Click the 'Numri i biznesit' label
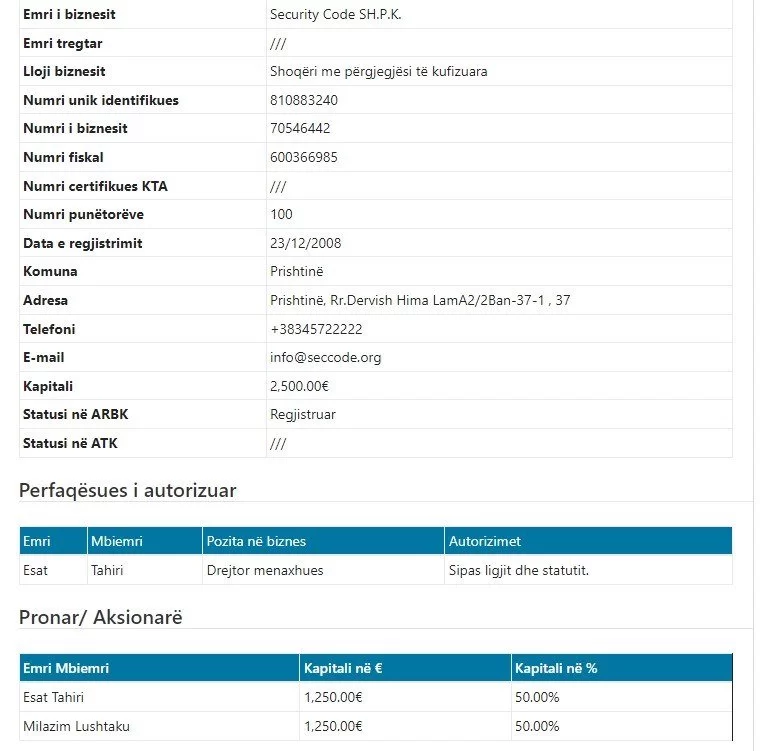 (x=75, y=128)
